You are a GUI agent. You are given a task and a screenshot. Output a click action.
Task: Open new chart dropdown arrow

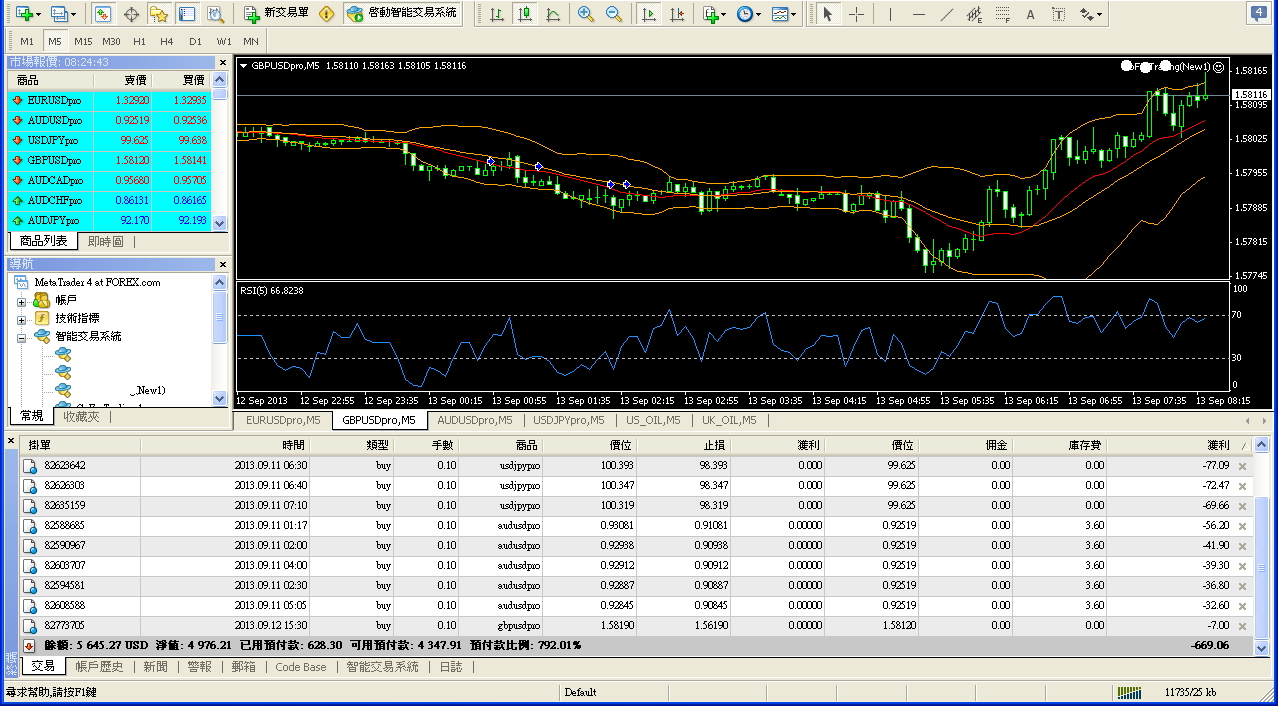pyautogui.click(x=38, y=14)
